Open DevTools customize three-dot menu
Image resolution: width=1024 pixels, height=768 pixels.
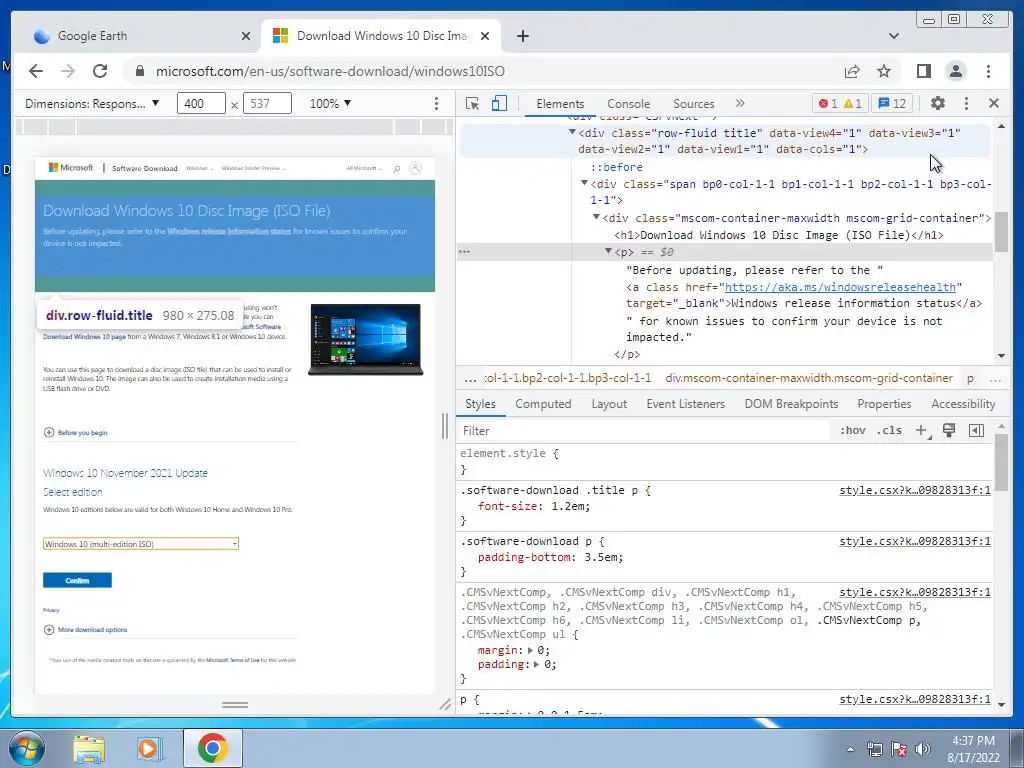pos(966,103)
